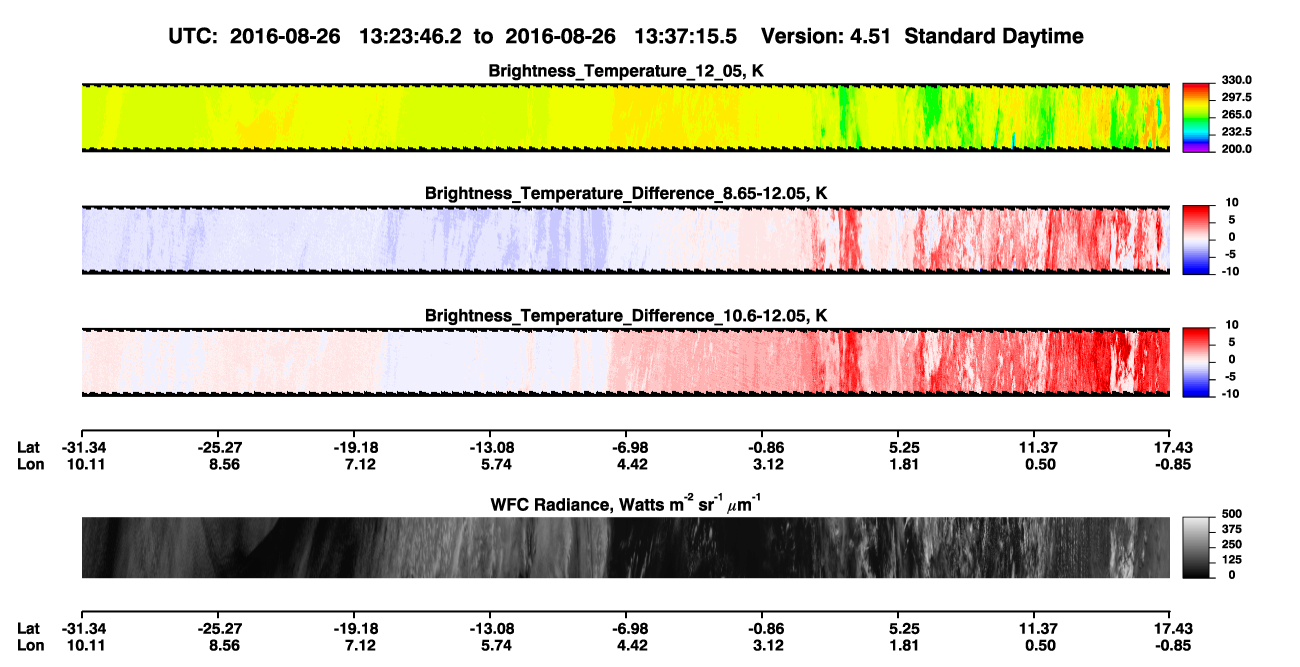
Task: Click longitude 7.12 under the WFC Radiance panel
Action: (x=360, y=645)
